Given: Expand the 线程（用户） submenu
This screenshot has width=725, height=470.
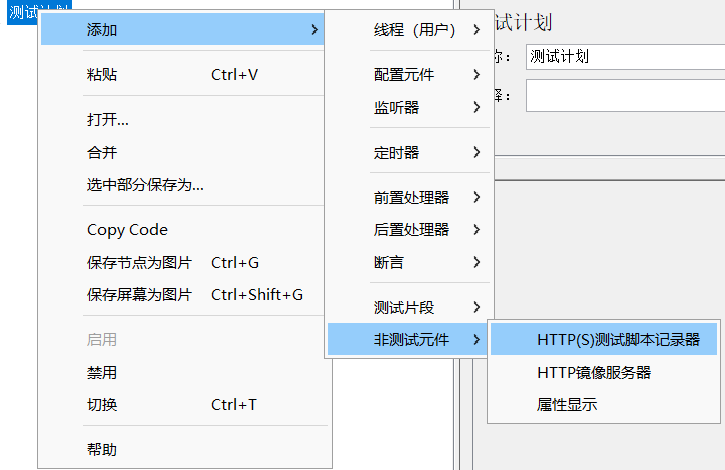Looking at the screenshot, I should [409, 30].
